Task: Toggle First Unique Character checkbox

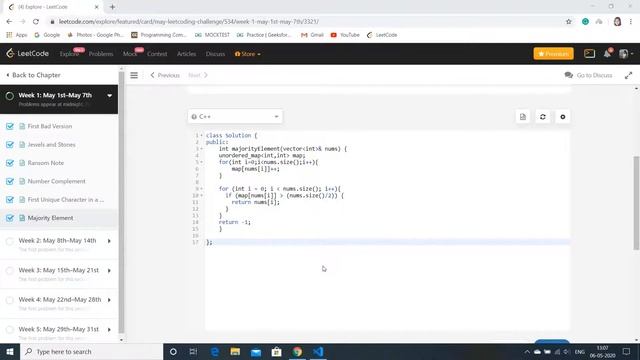Action: tap(10, 200)
